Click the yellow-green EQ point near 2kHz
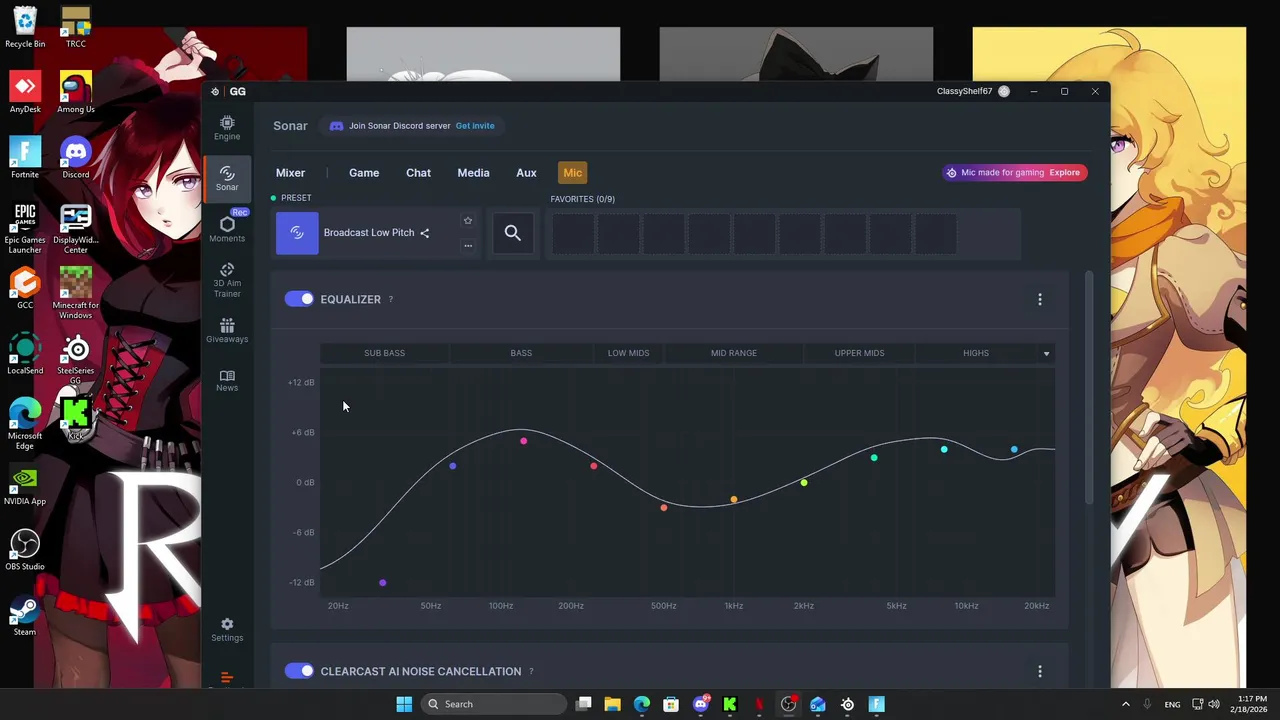 [804, 483]
